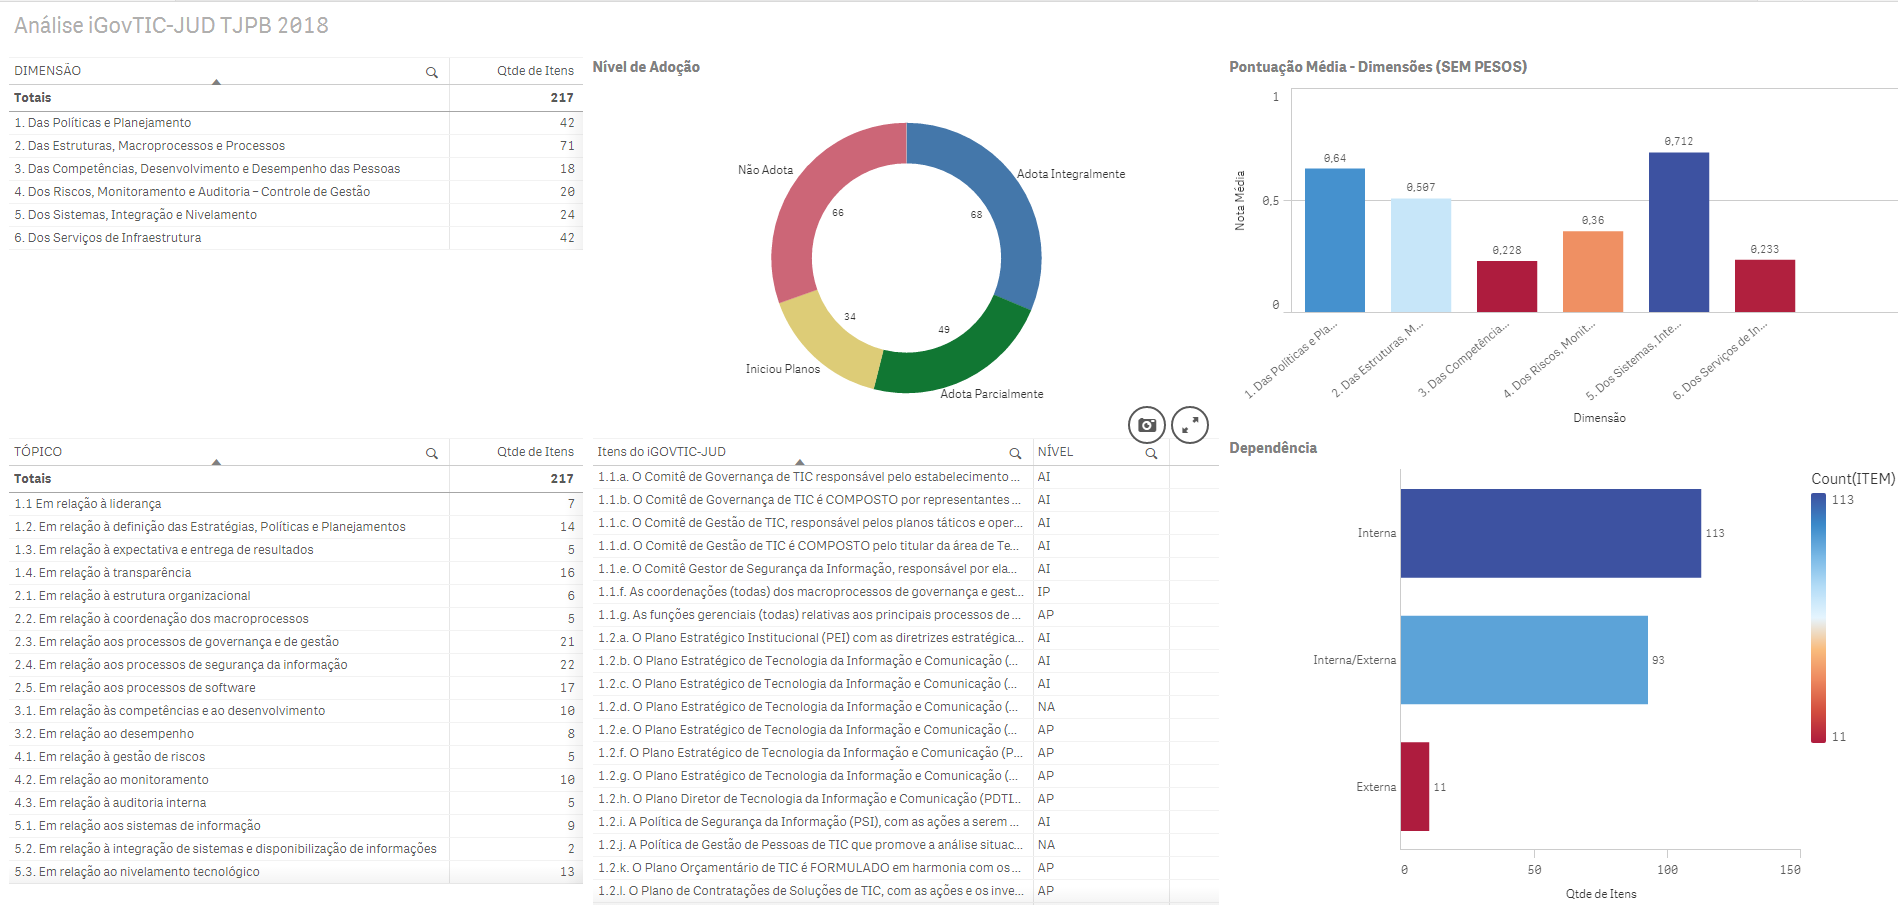Click the red Externa bar with value 11
The image size is (1898, 914).
1414,786
